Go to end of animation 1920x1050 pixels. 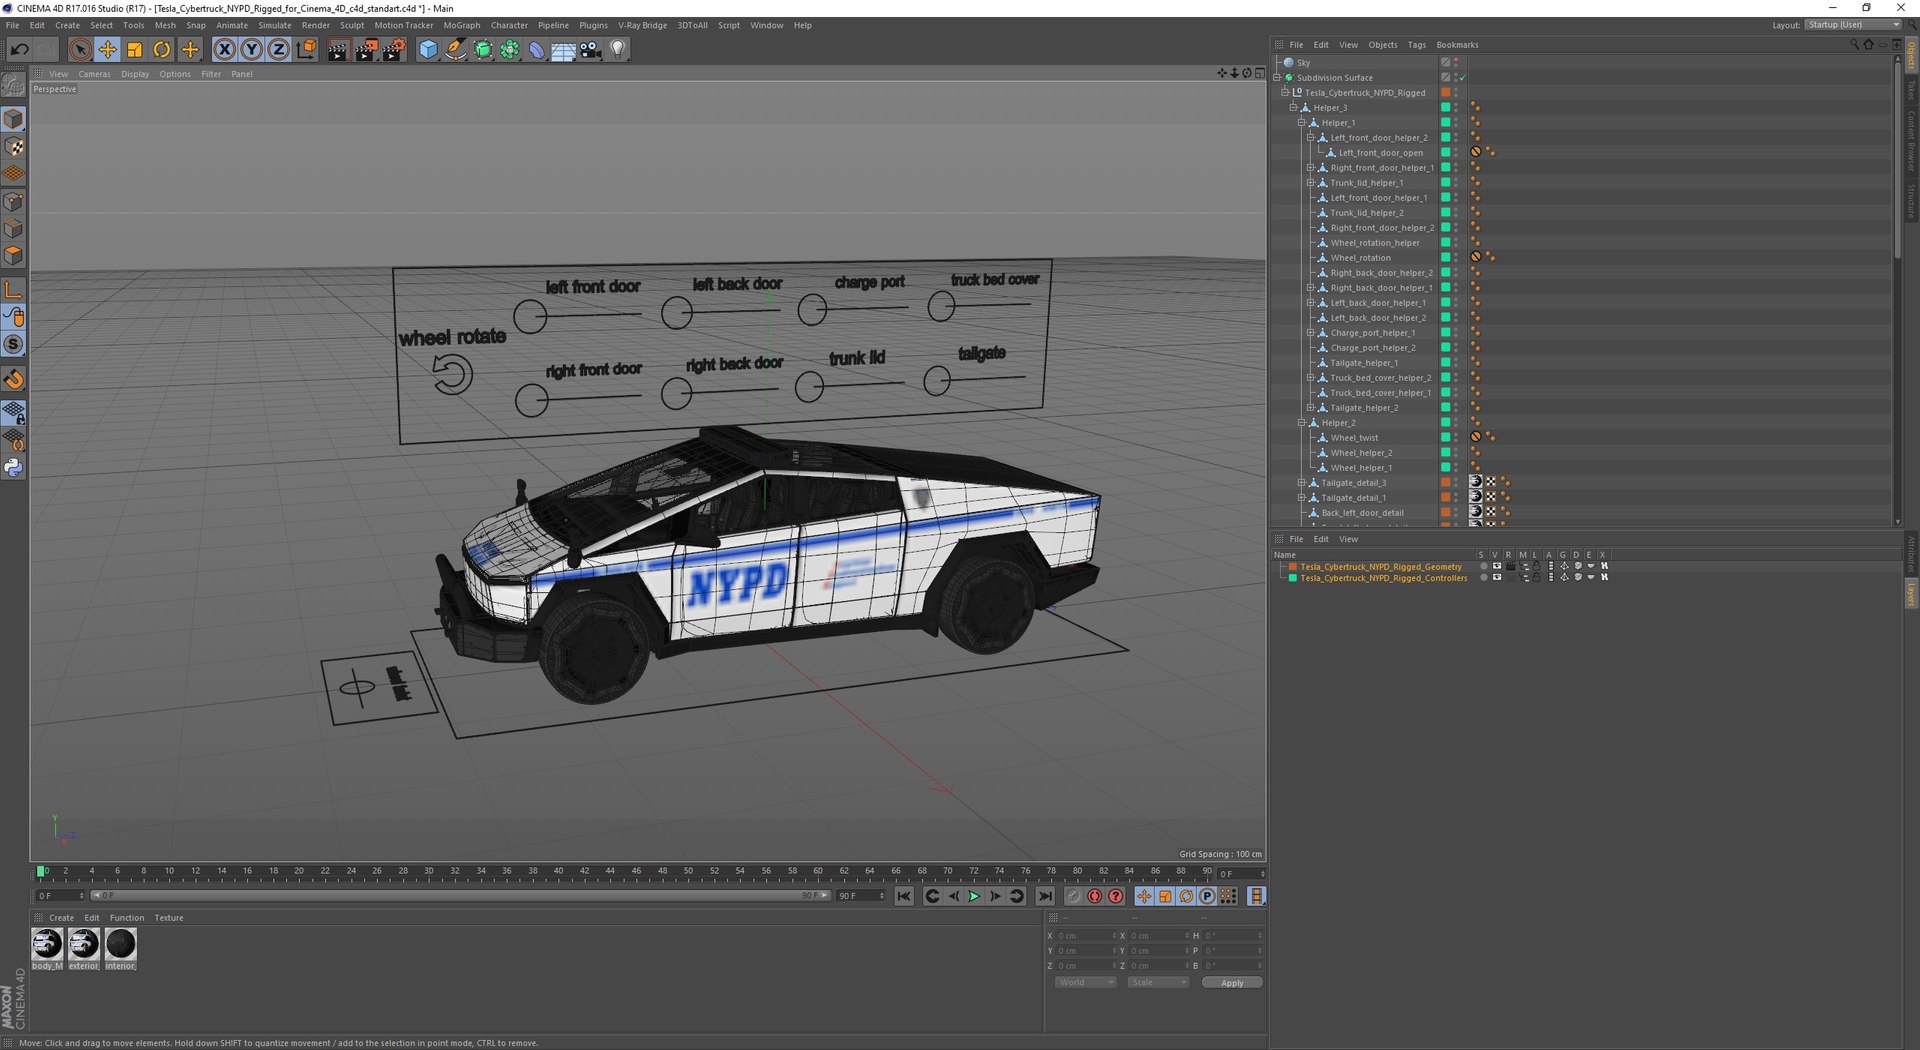click(x=1045, y=896)
